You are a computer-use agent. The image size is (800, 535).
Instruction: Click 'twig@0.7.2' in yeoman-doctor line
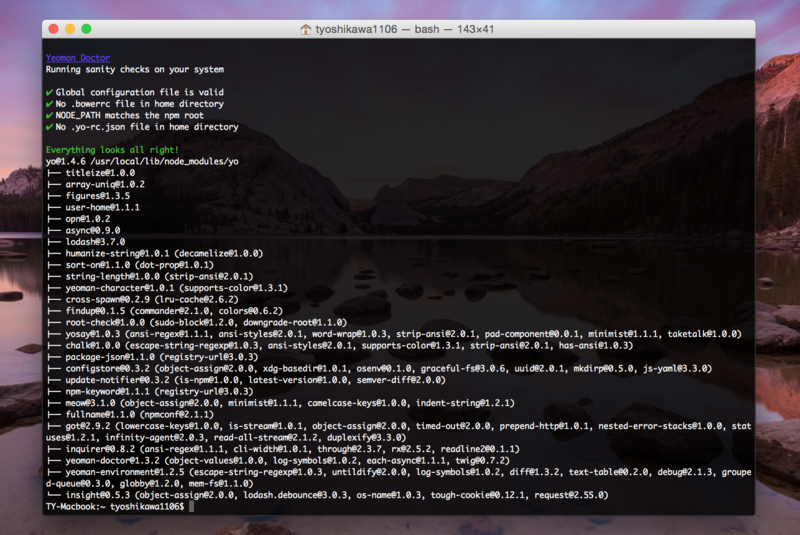[480, 461]
